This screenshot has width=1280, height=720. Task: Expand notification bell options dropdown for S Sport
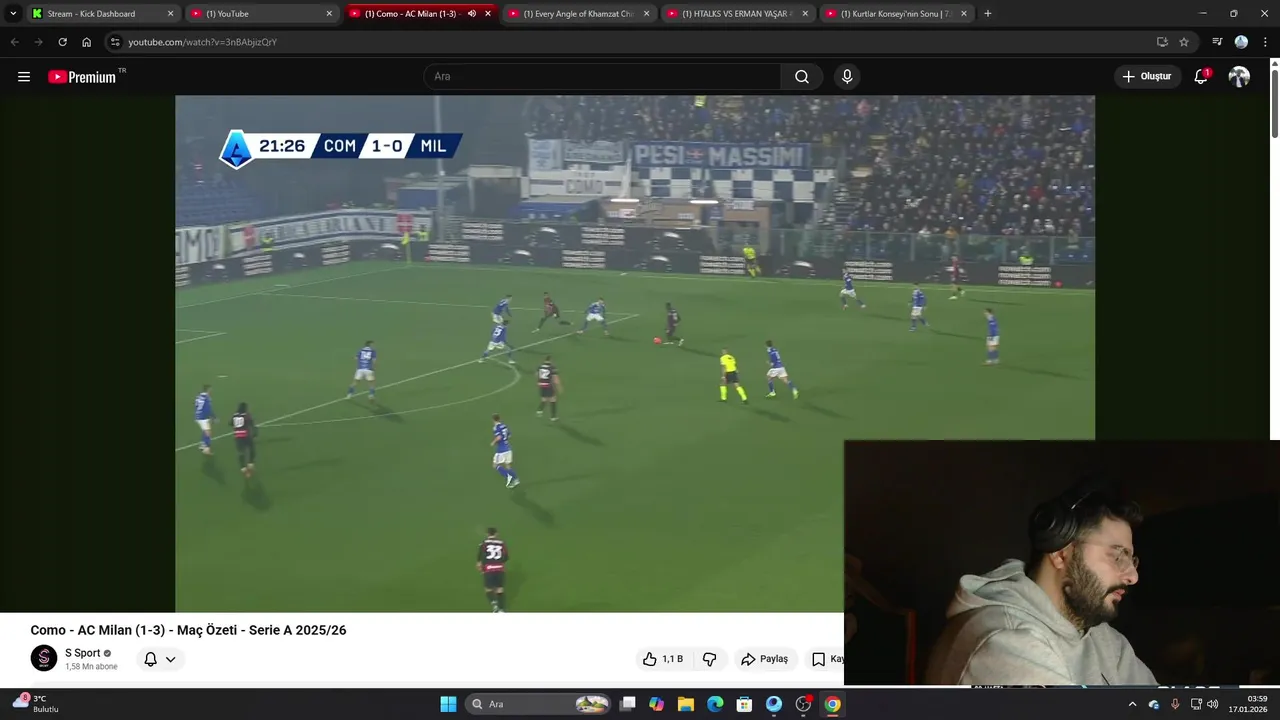tap(171, 659)
